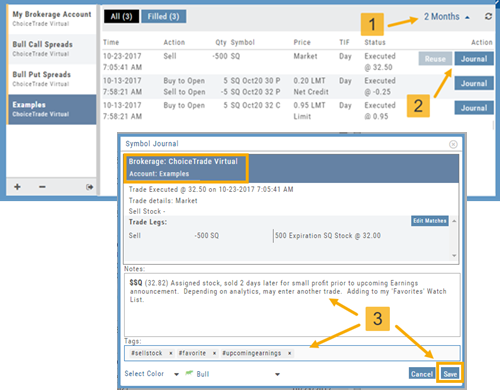Save the journal entry
Screen dimensions: 500x392
coord(450,374)
